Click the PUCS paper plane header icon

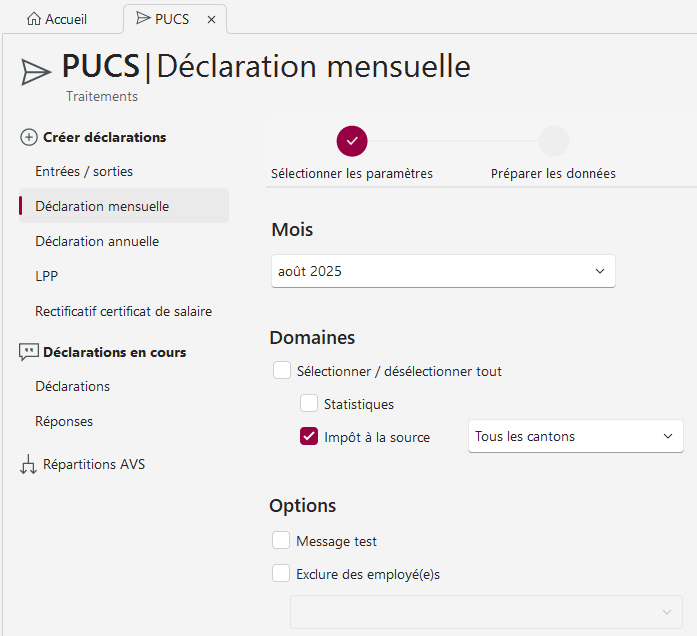[36, 71]
